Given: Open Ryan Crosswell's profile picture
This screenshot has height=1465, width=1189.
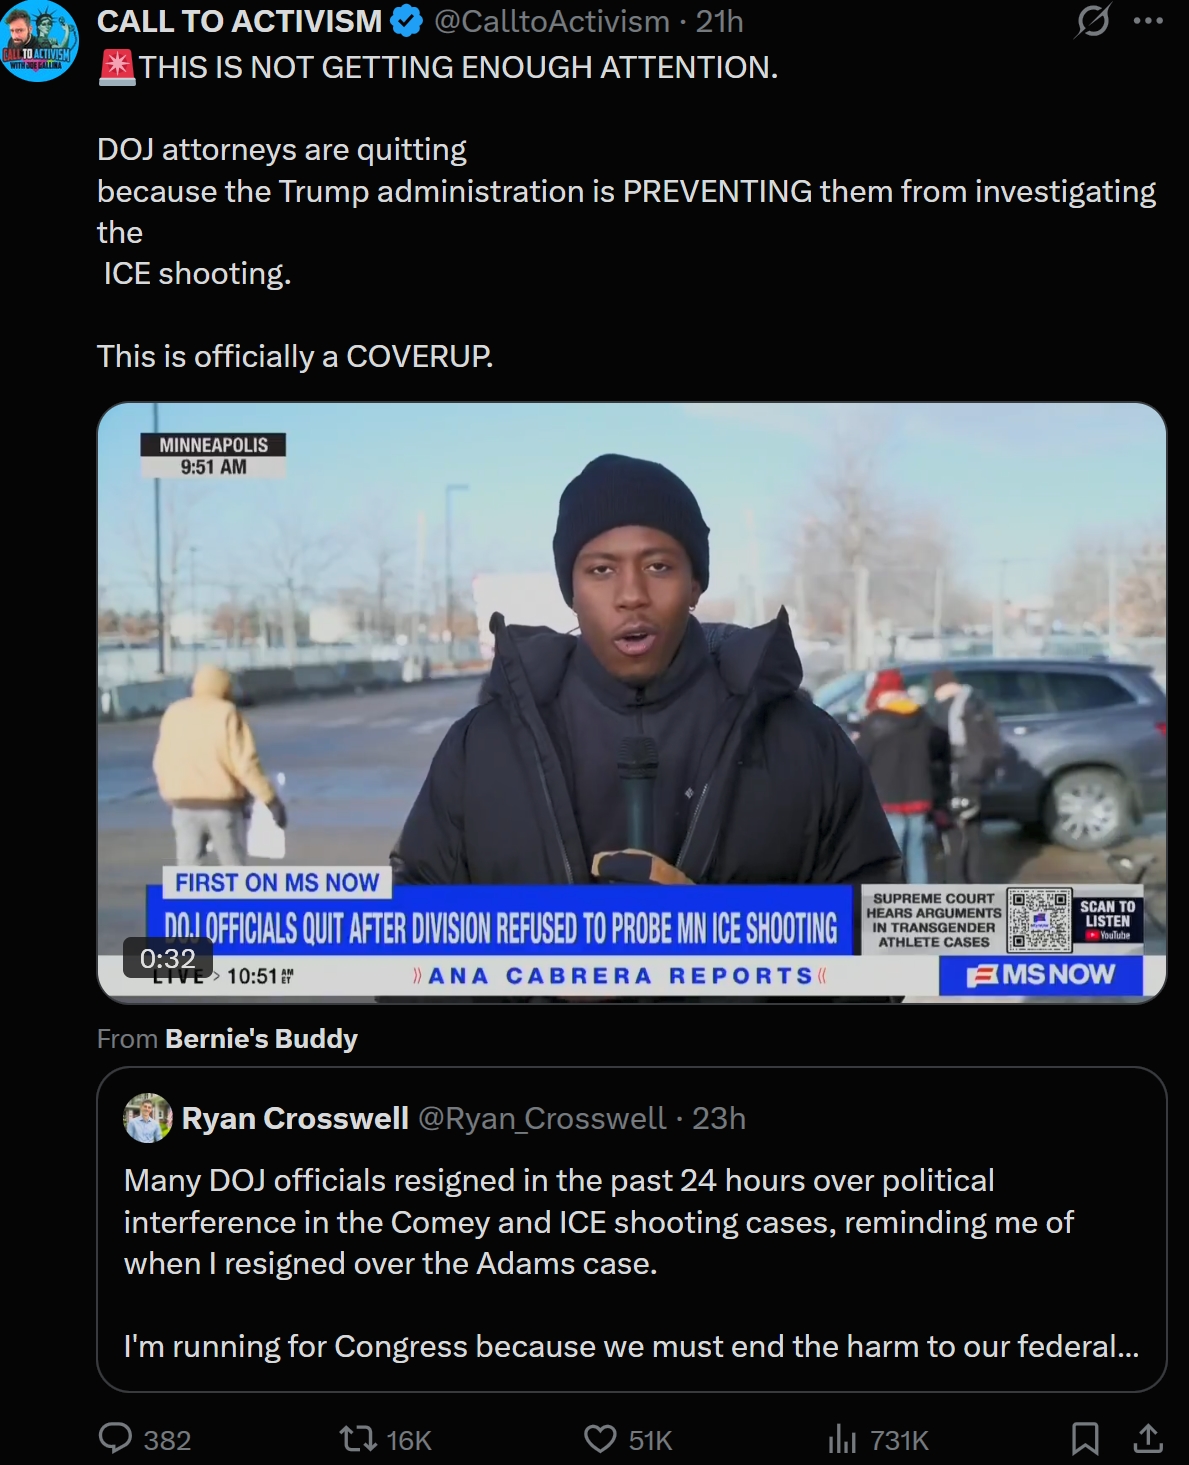Looking at the screenshot, I should pos(148,1118).
